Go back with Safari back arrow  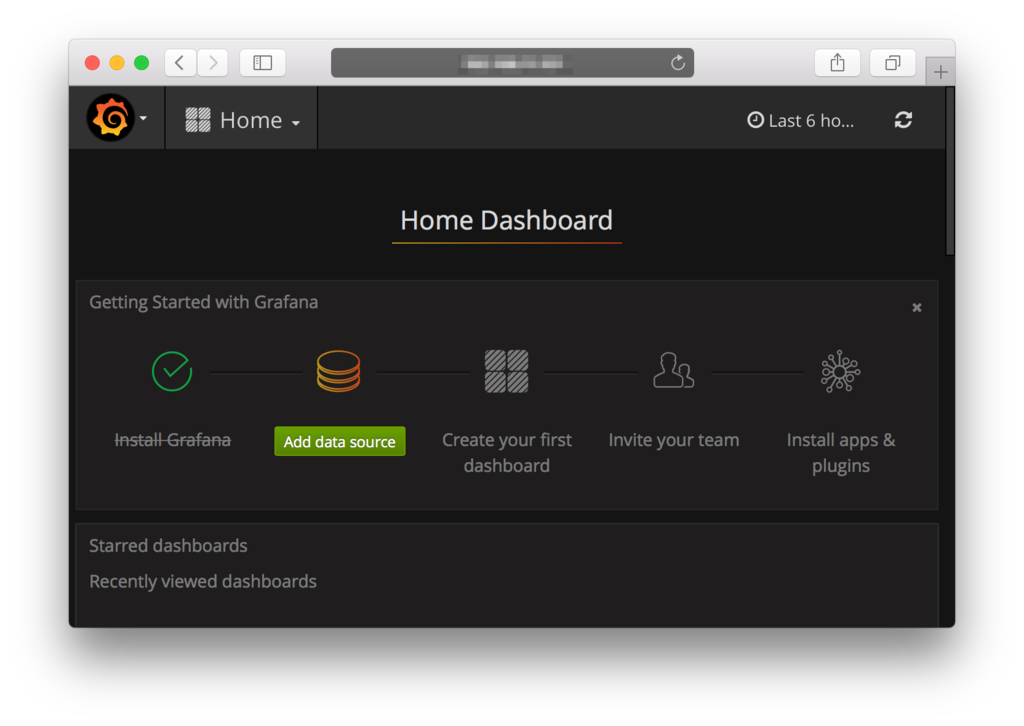(x=180, y=63)
